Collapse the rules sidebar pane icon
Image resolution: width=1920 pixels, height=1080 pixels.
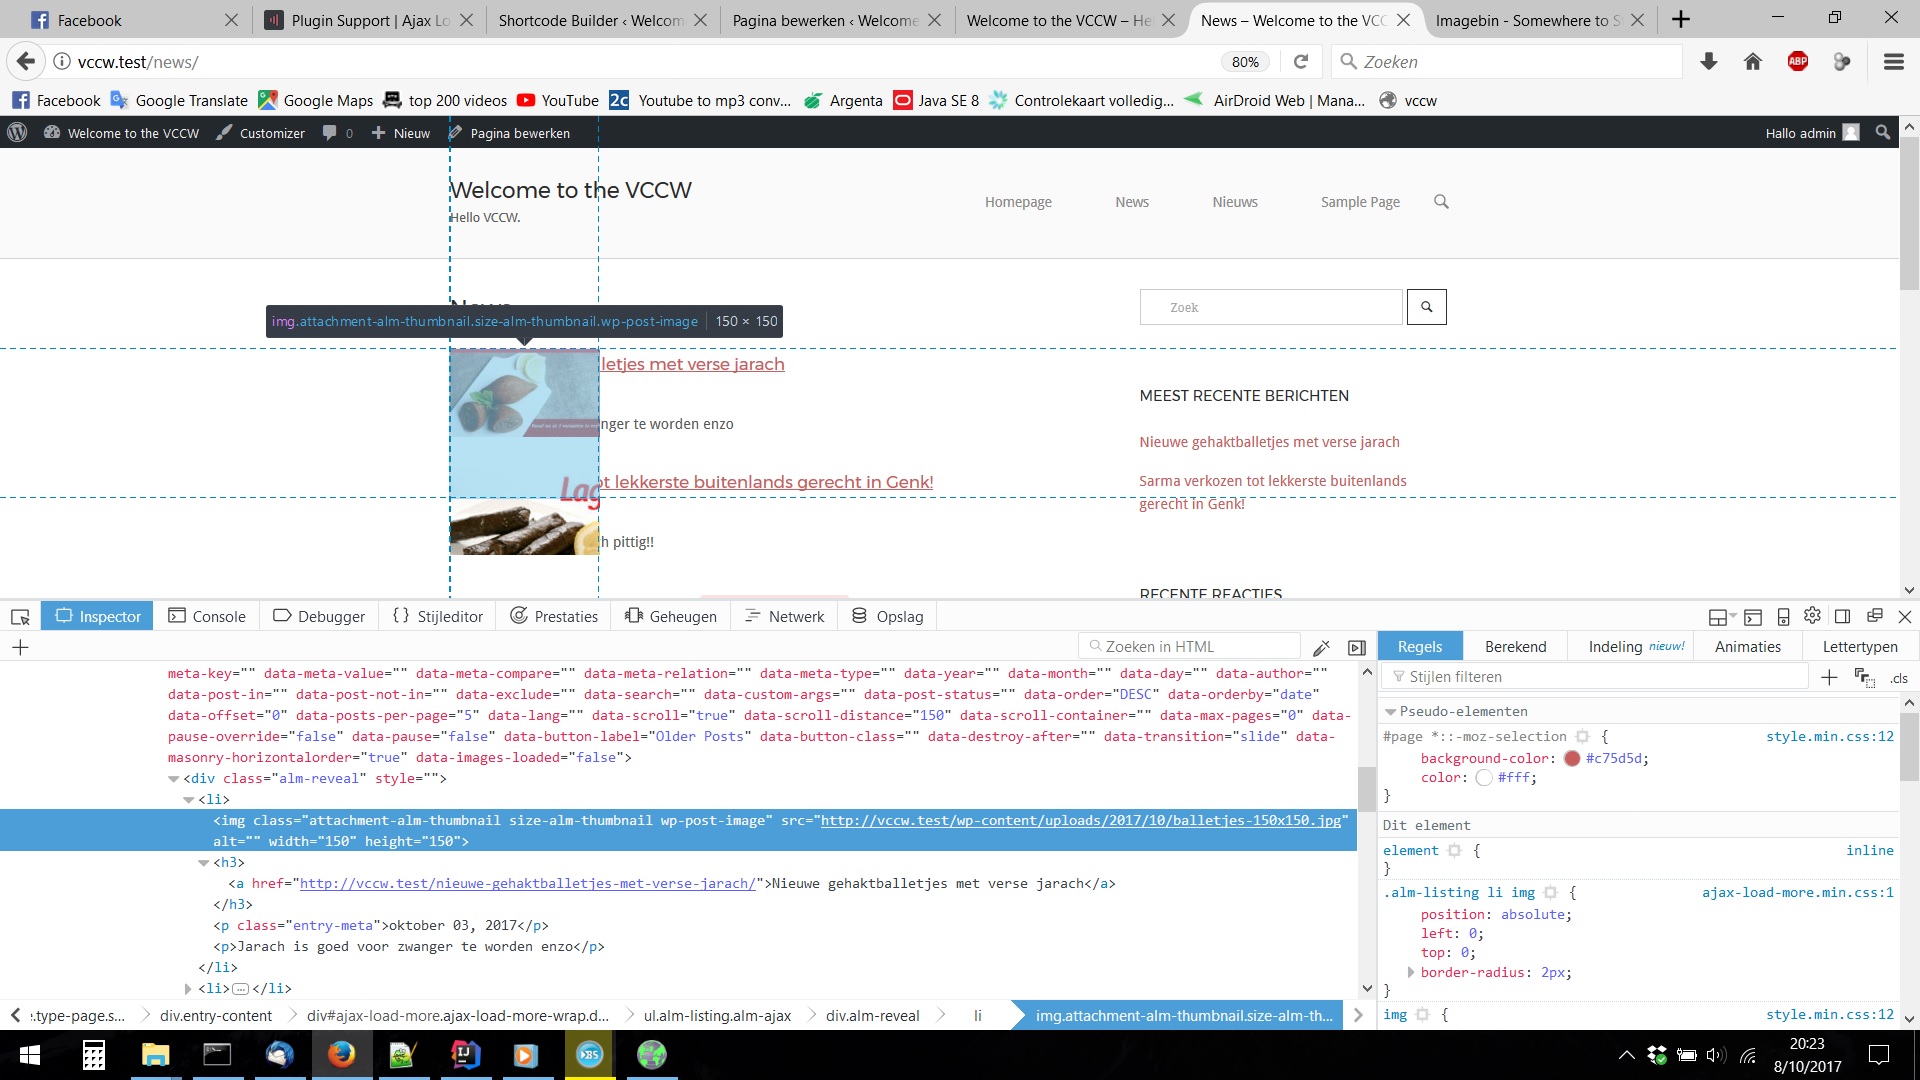pos(1357,647)
